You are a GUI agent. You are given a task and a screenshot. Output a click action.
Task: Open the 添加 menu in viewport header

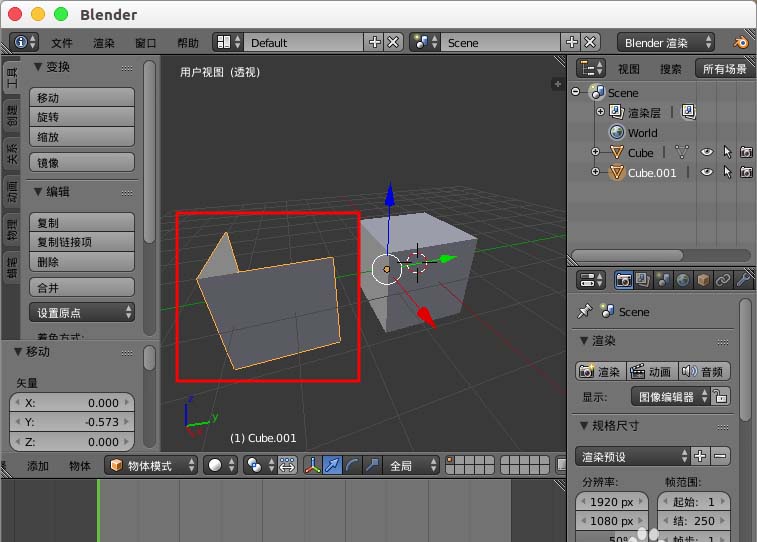pyautogui.click(x=38, y=466)
